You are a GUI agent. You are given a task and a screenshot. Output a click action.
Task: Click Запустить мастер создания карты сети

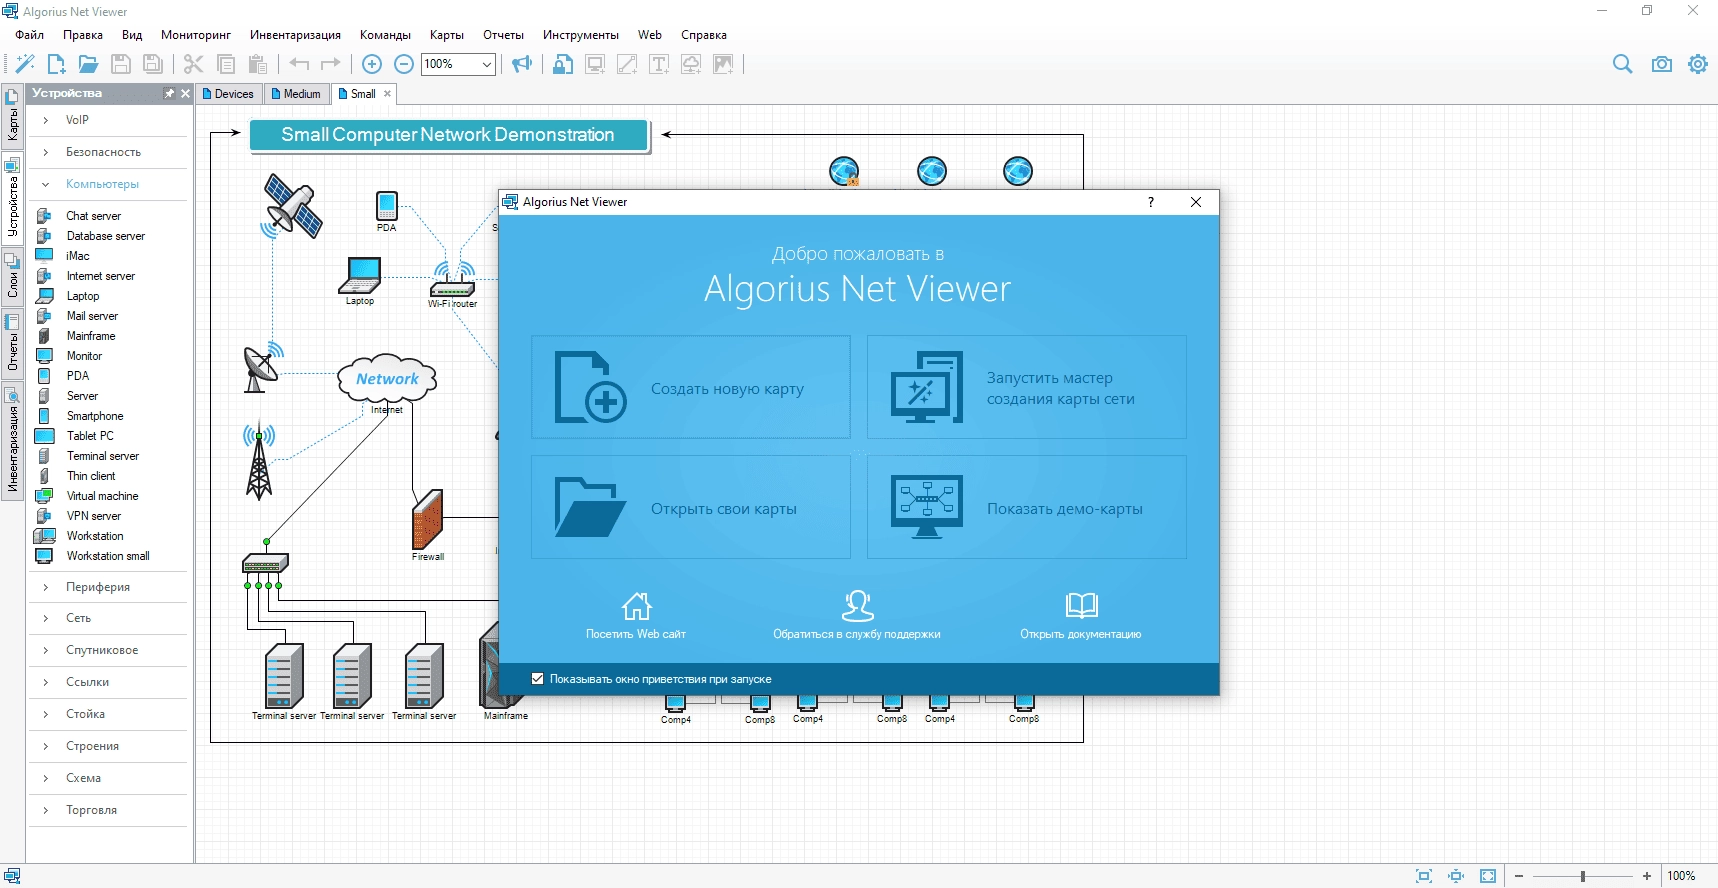point(1027,387)
